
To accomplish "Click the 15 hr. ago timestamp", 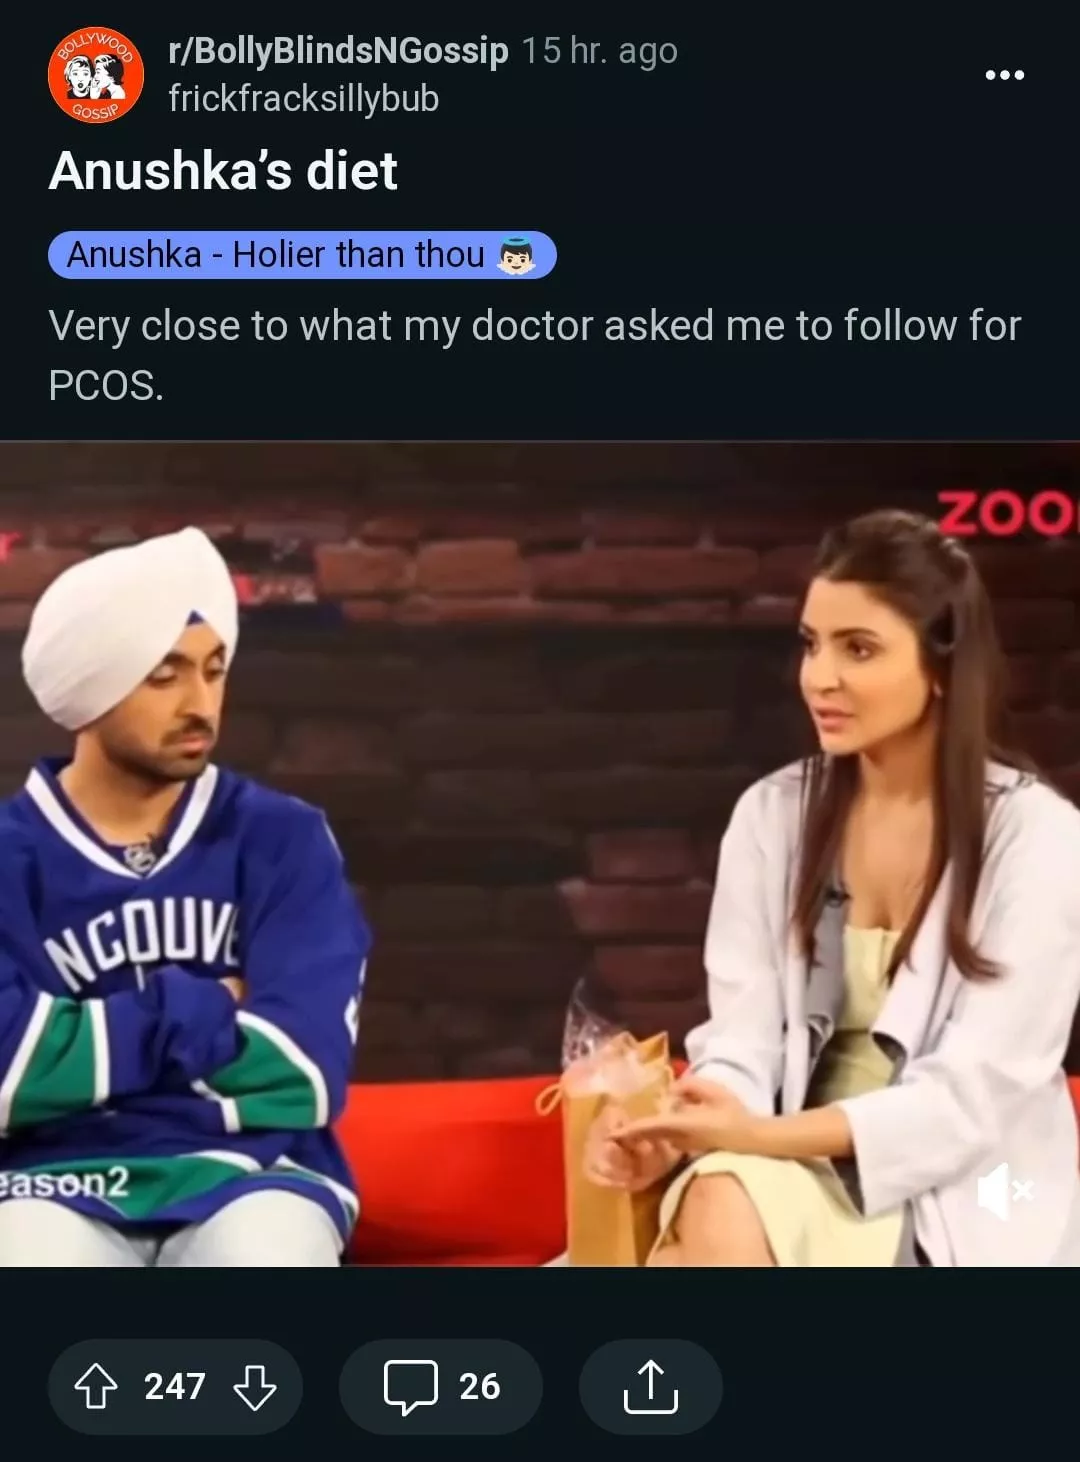I will 600,50.
